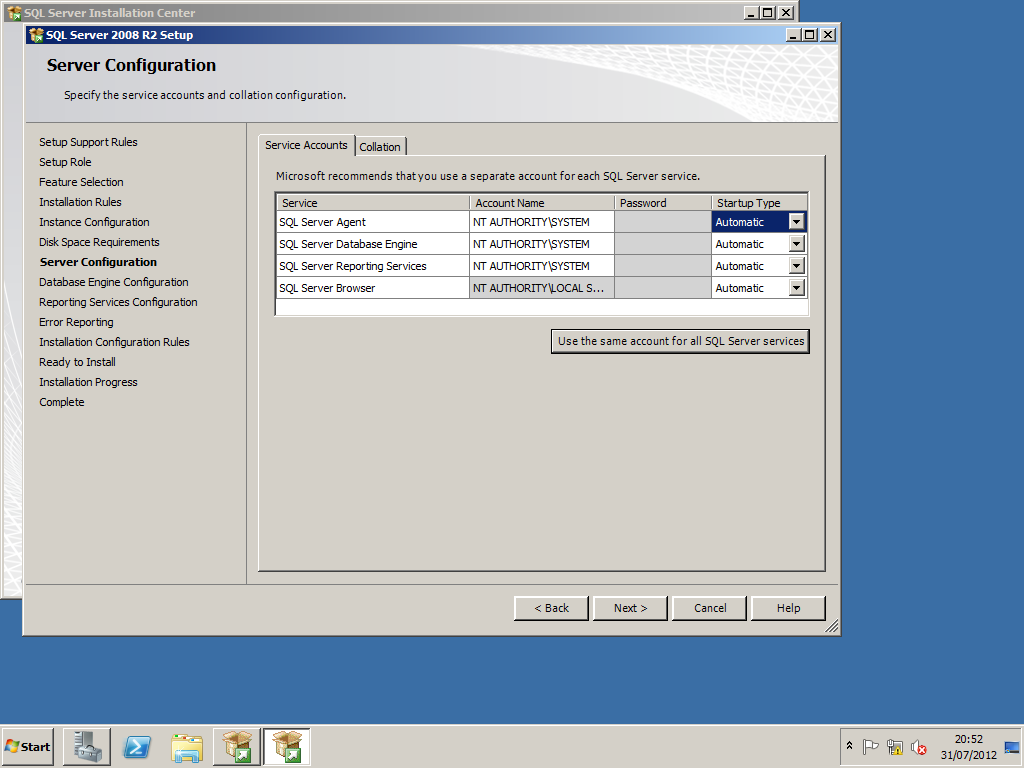This screenshot has height=768, width=1024.
Task: Click the 'Service' column header
Action: pyautogui.click(x=373, y=202)
